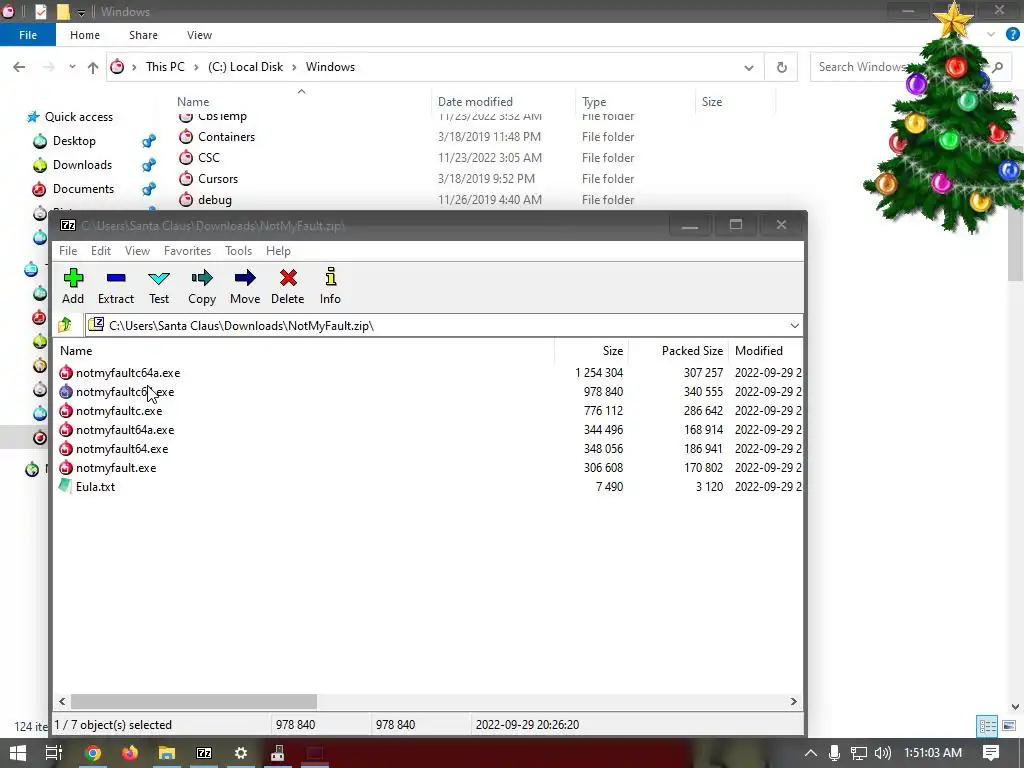Expand Explorer address bar history dropdown
Image resolution: width=1024 pixels, height=768 pixels.
click(x=748, y=67)
